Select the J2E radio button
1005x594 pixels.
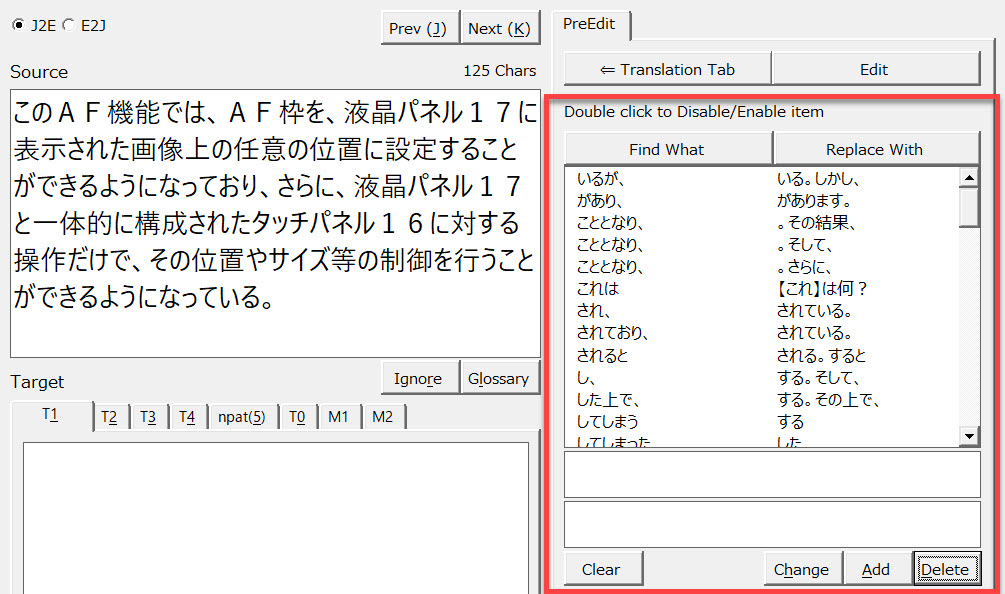(18, 25)
